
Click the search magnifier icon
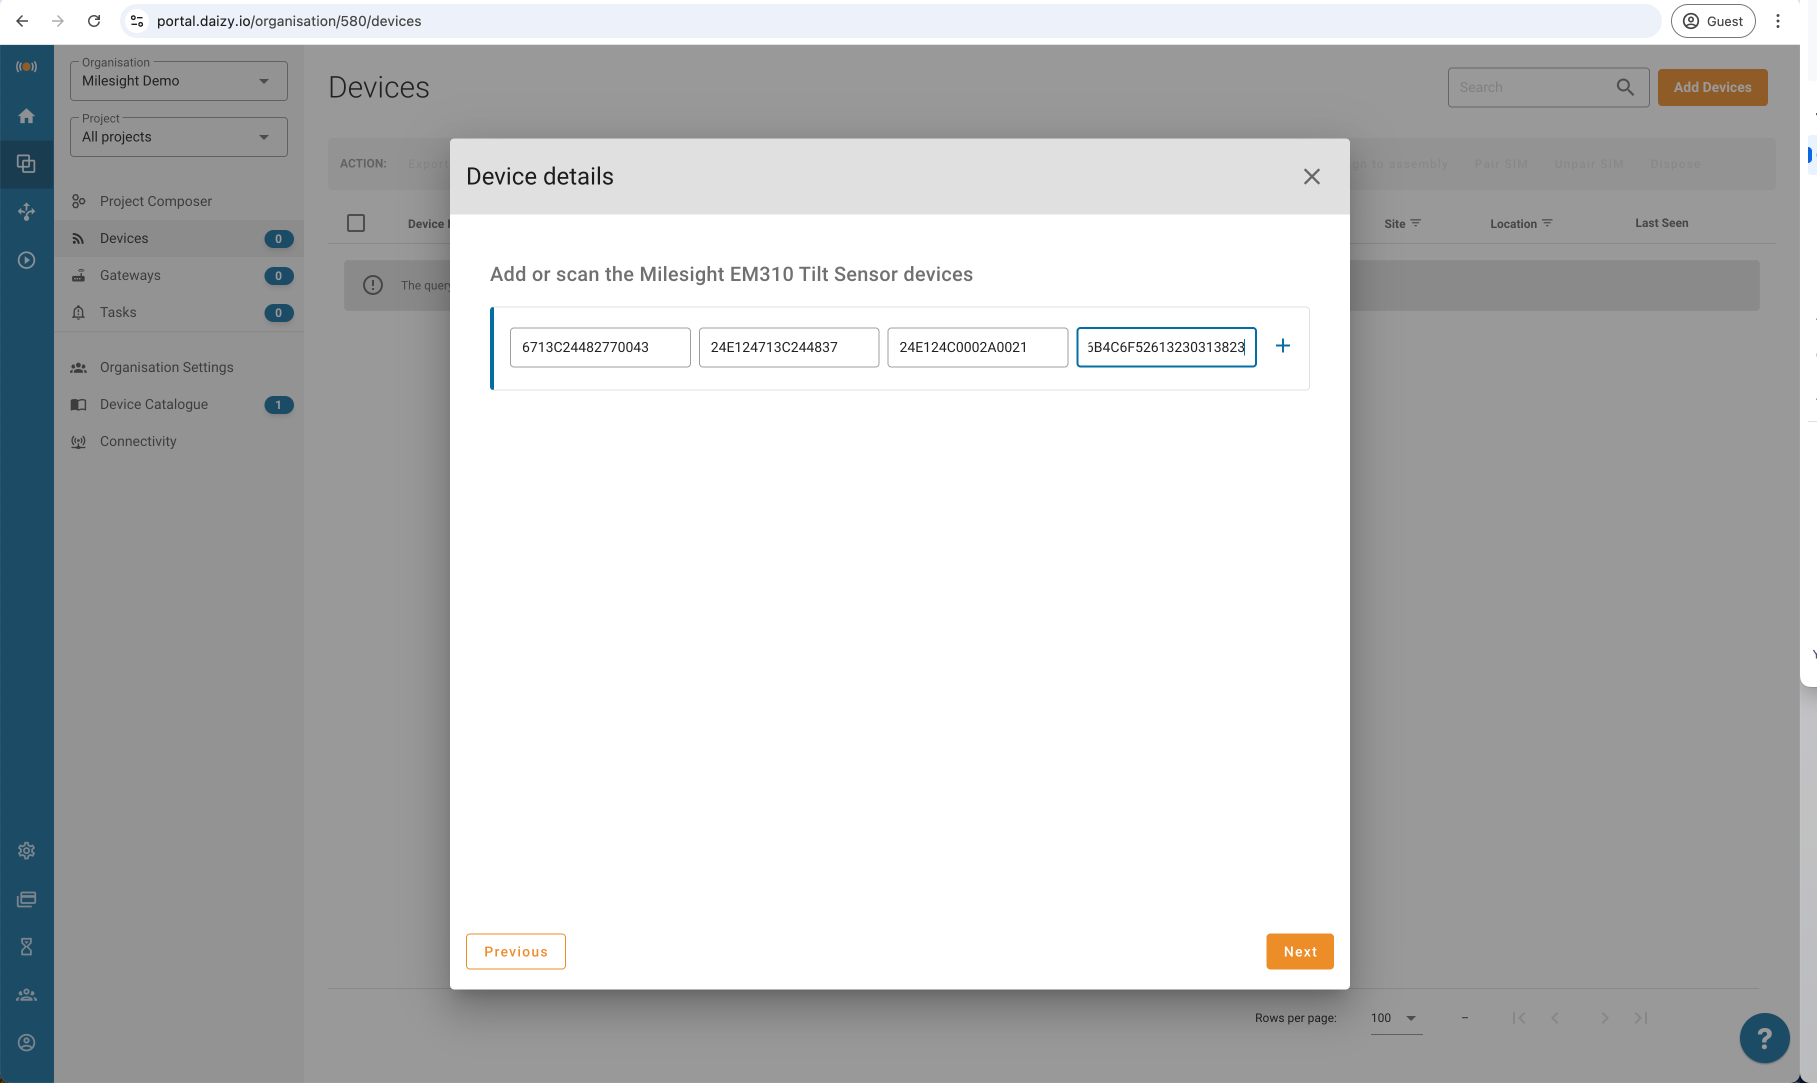1625,88
